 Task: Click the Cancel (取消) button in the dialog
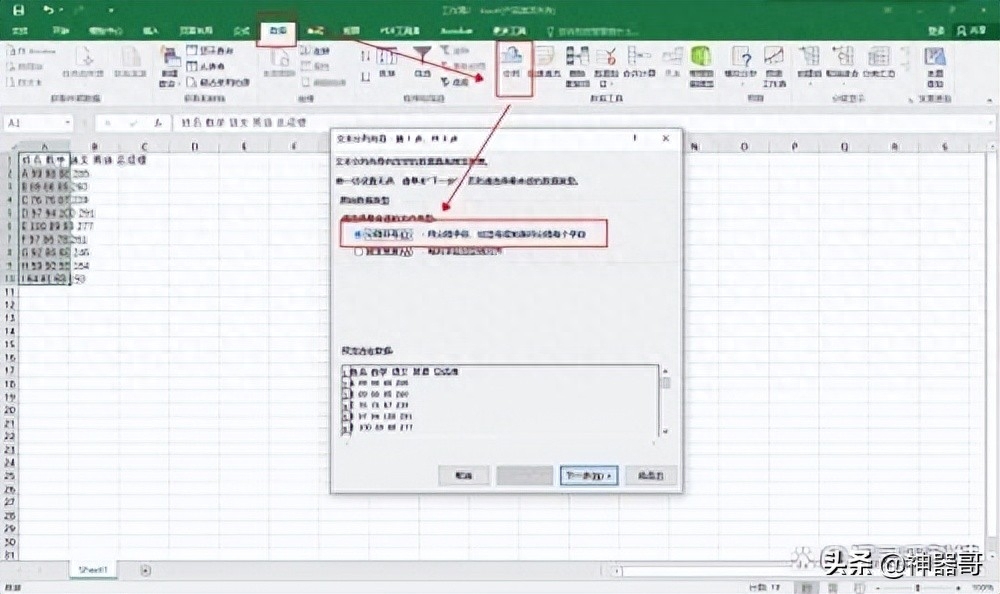[462, 475]
